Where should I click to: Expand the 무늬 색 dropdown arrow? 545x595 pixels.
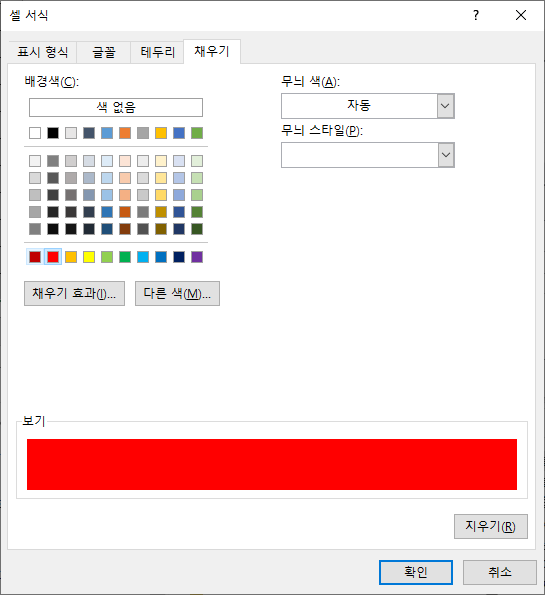click(446, 106)
